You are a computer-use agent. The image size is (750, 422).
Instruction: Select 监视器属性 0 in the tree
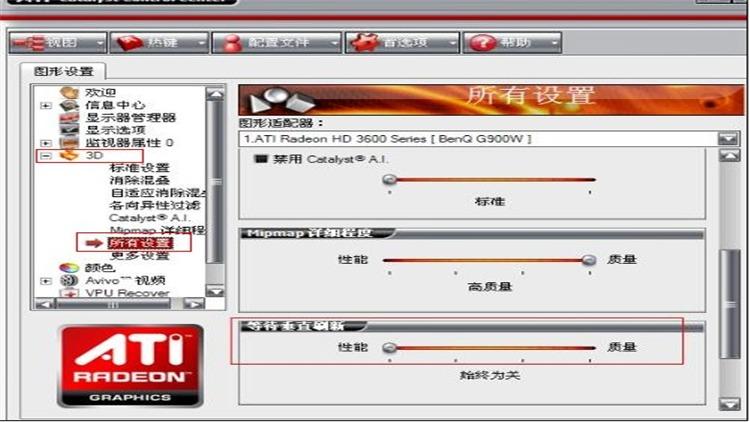(129, 143)
